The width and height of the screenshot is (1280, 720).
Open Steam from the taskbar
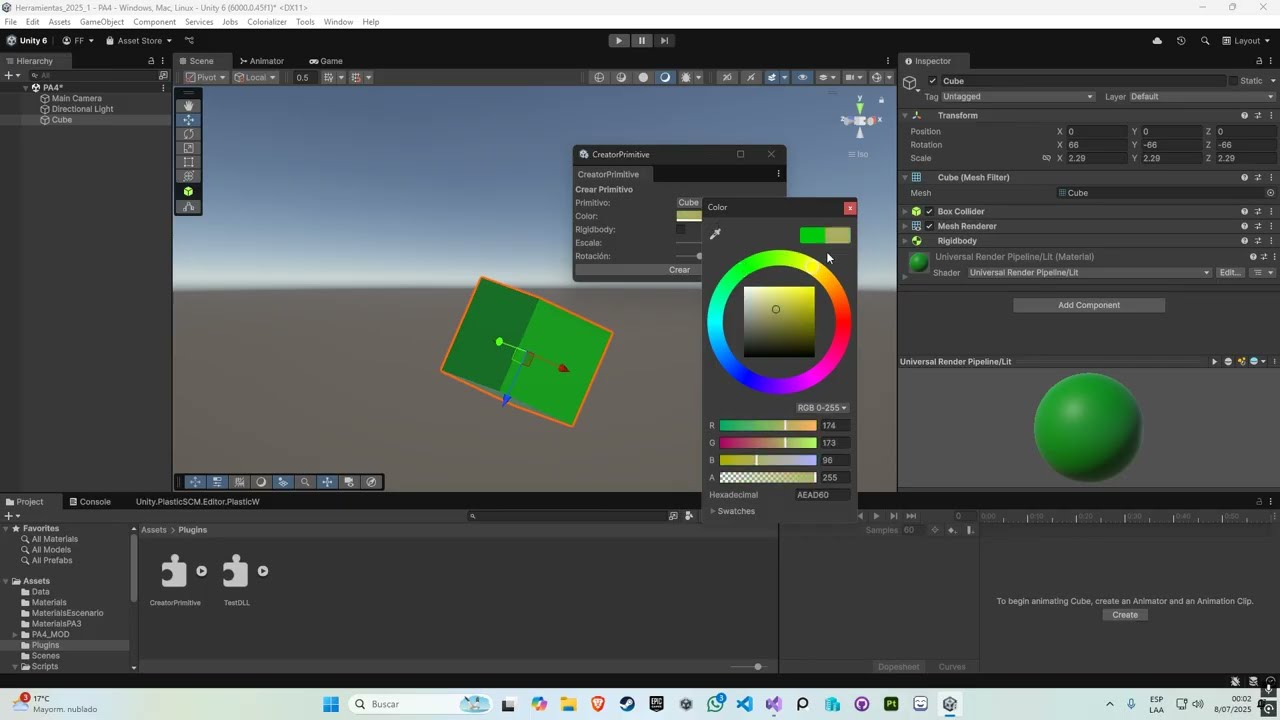coord(627,704)
